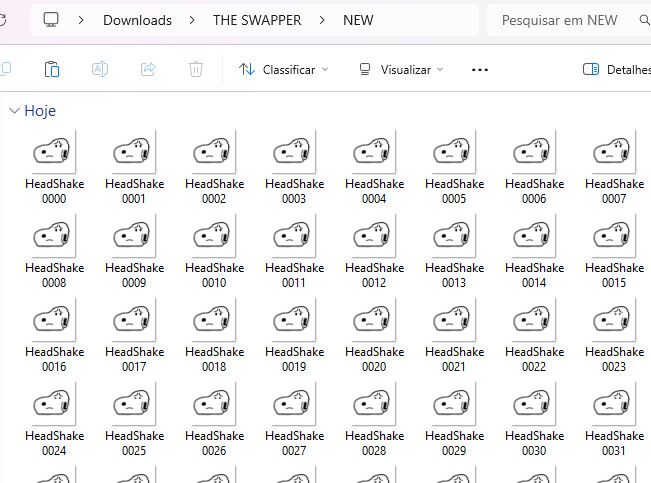Image resolution: width=651 pixels, height=483 pixels.
Task: Click the search magnifier icon
Action: pyautogui.click(x=643, y=20)
